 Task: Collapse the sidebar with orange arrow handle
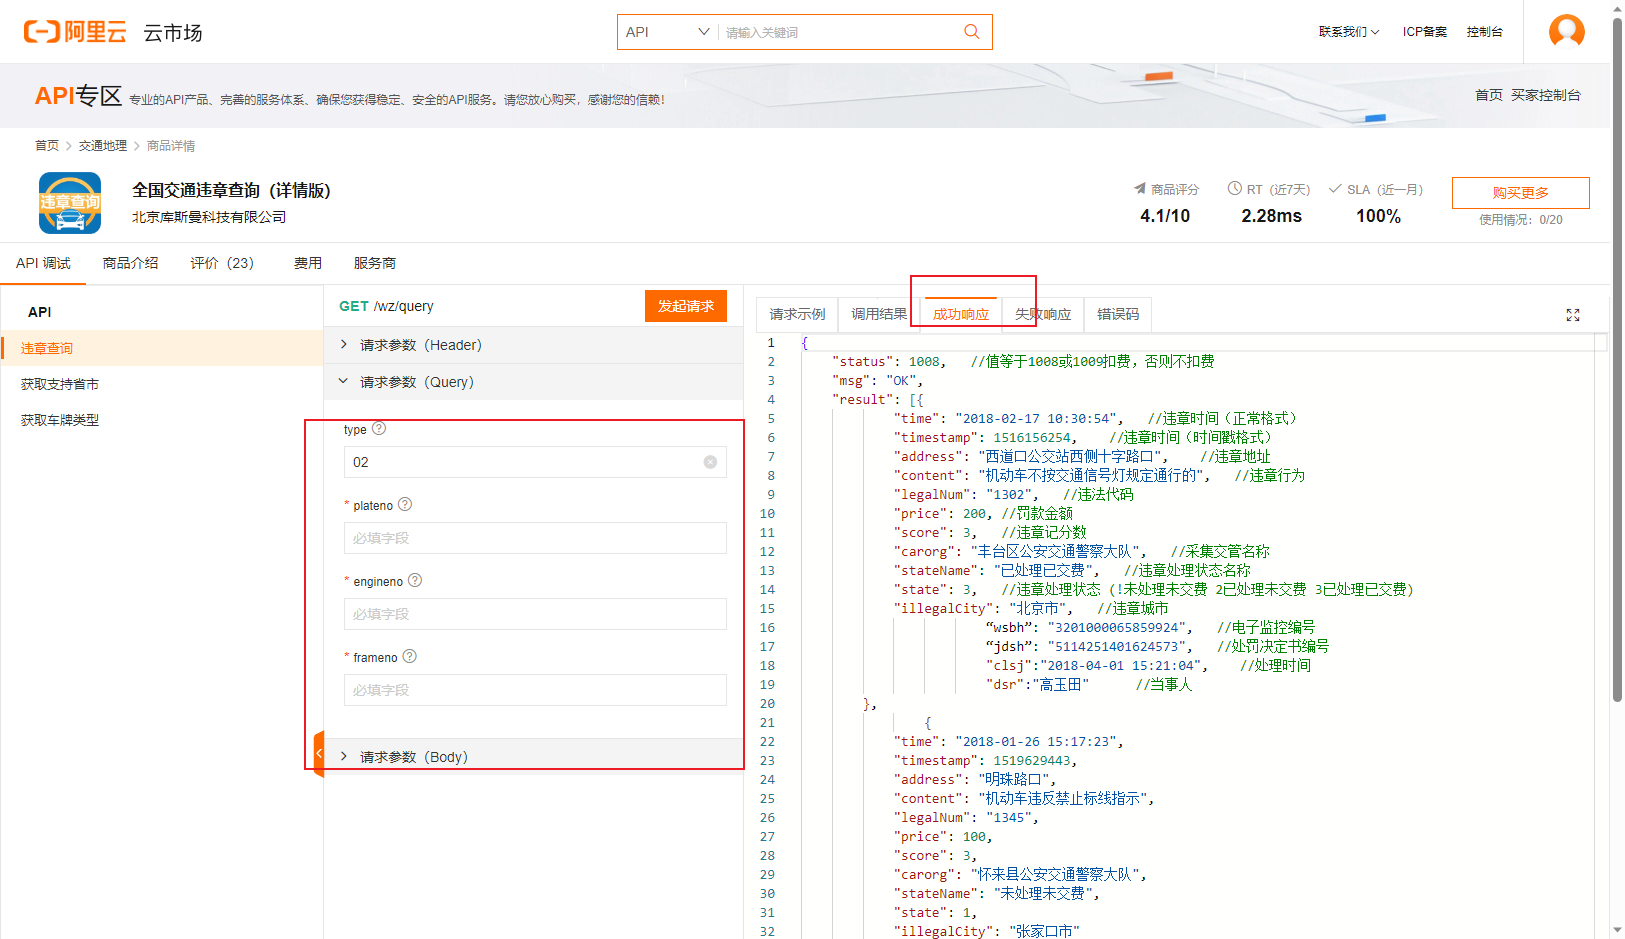pos(319,754)
